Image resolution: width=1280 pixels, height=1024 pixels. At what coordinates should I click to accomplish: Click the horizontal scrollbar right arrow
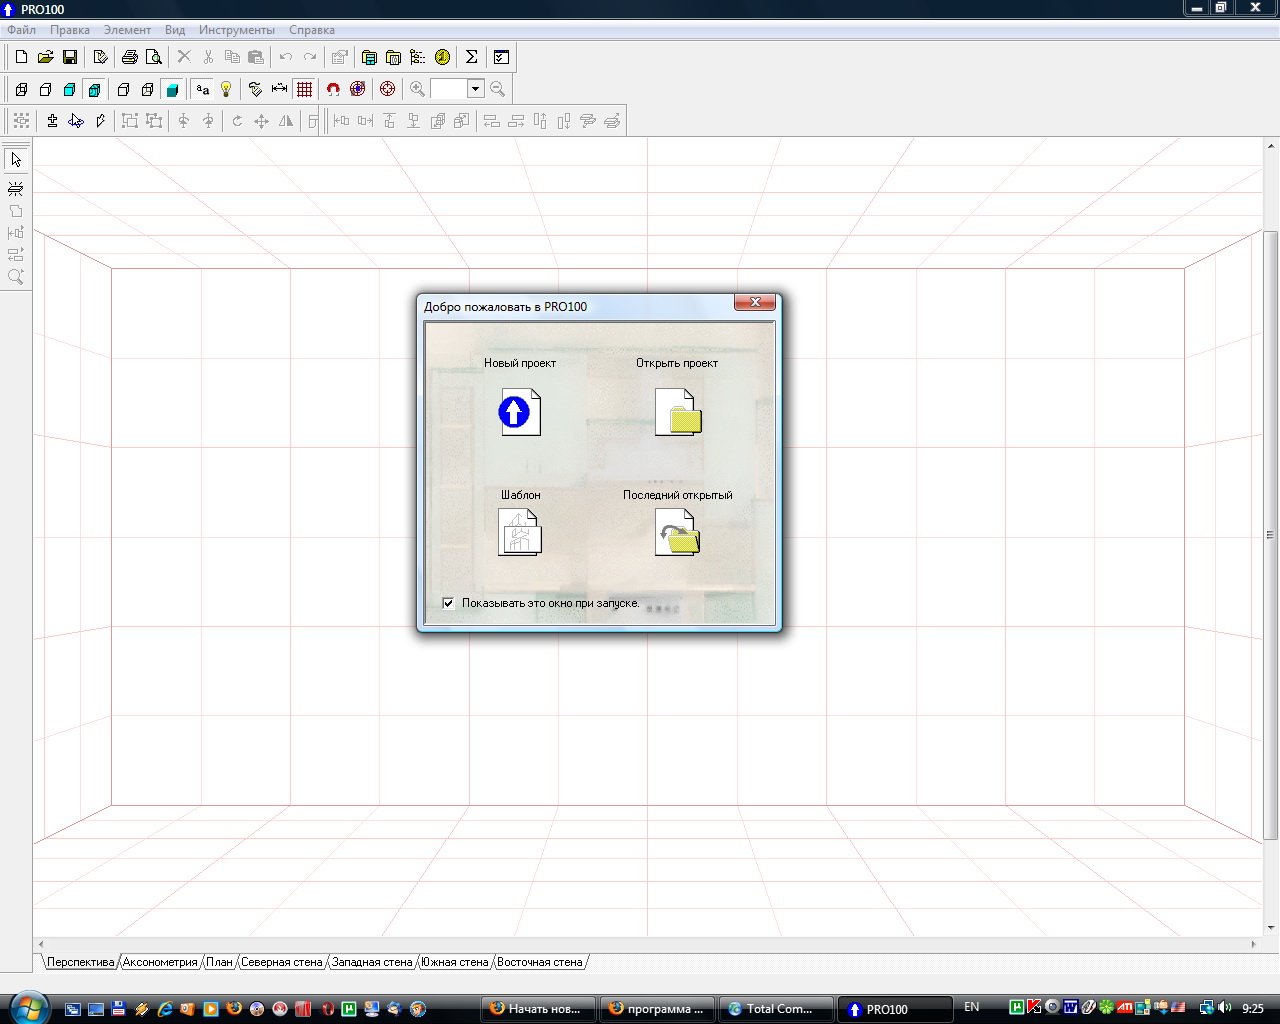1253,944
